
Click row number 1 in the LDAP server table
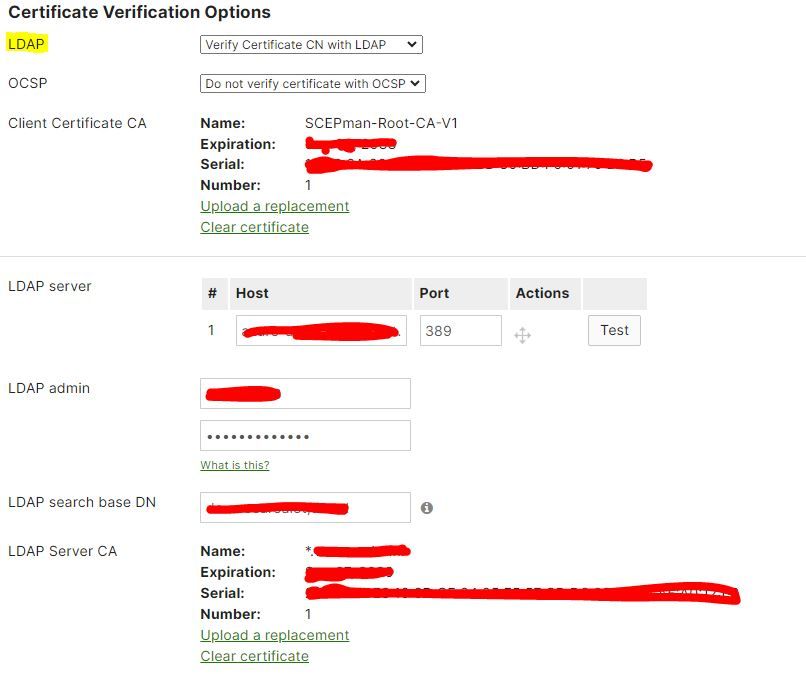pos(213,330)
